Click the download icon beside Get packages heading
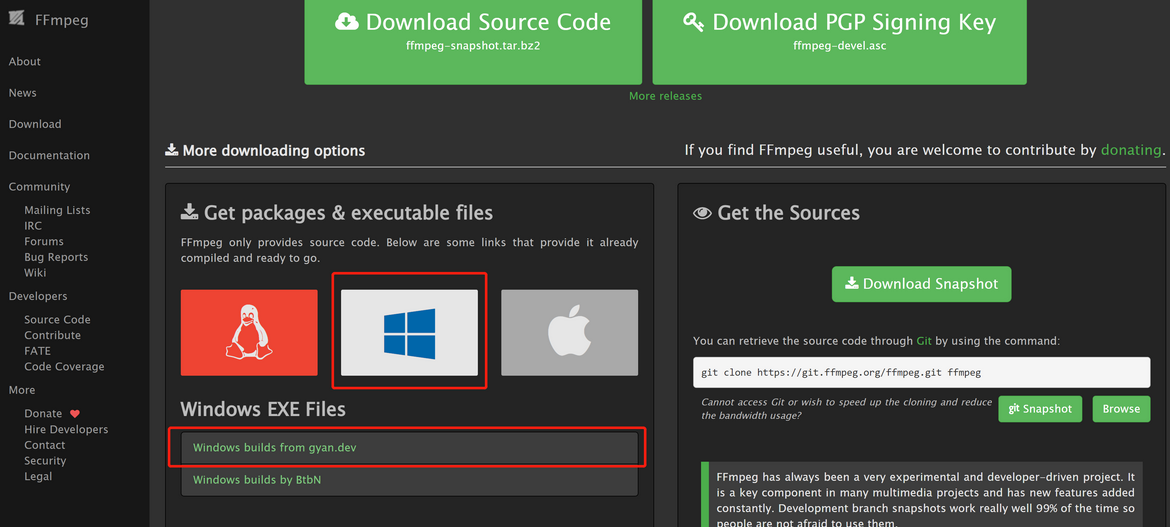The width and height of the screenshot is (1170, 527). tap(190, 213)
